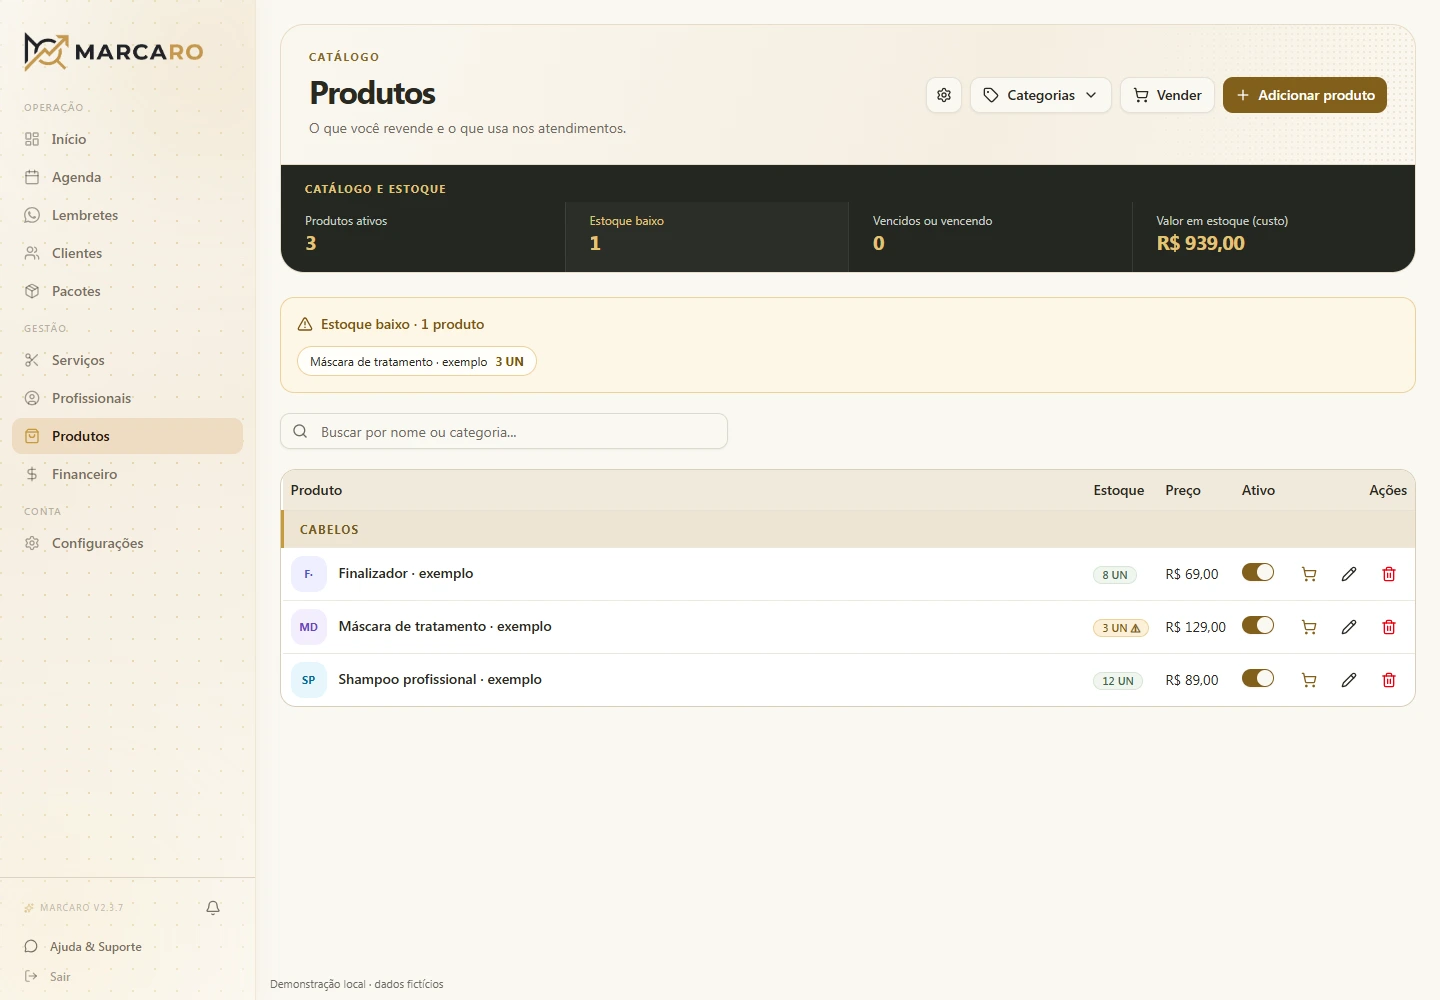The height and width of the screenshot is (1000, 1440).
Task: Toggle active switch for Finalizador
Action: click(1258, 572)
